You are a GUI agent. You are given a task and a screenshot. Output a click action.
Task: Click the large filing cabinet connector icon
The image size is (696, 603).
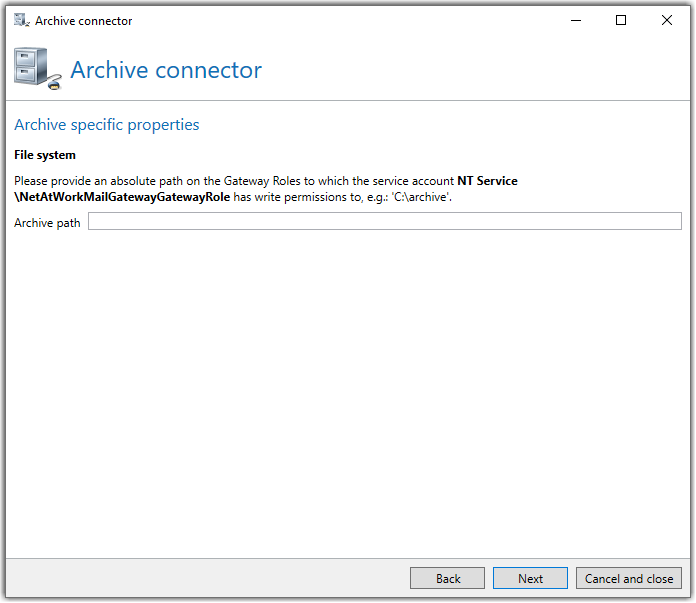(x=37, y=69)
